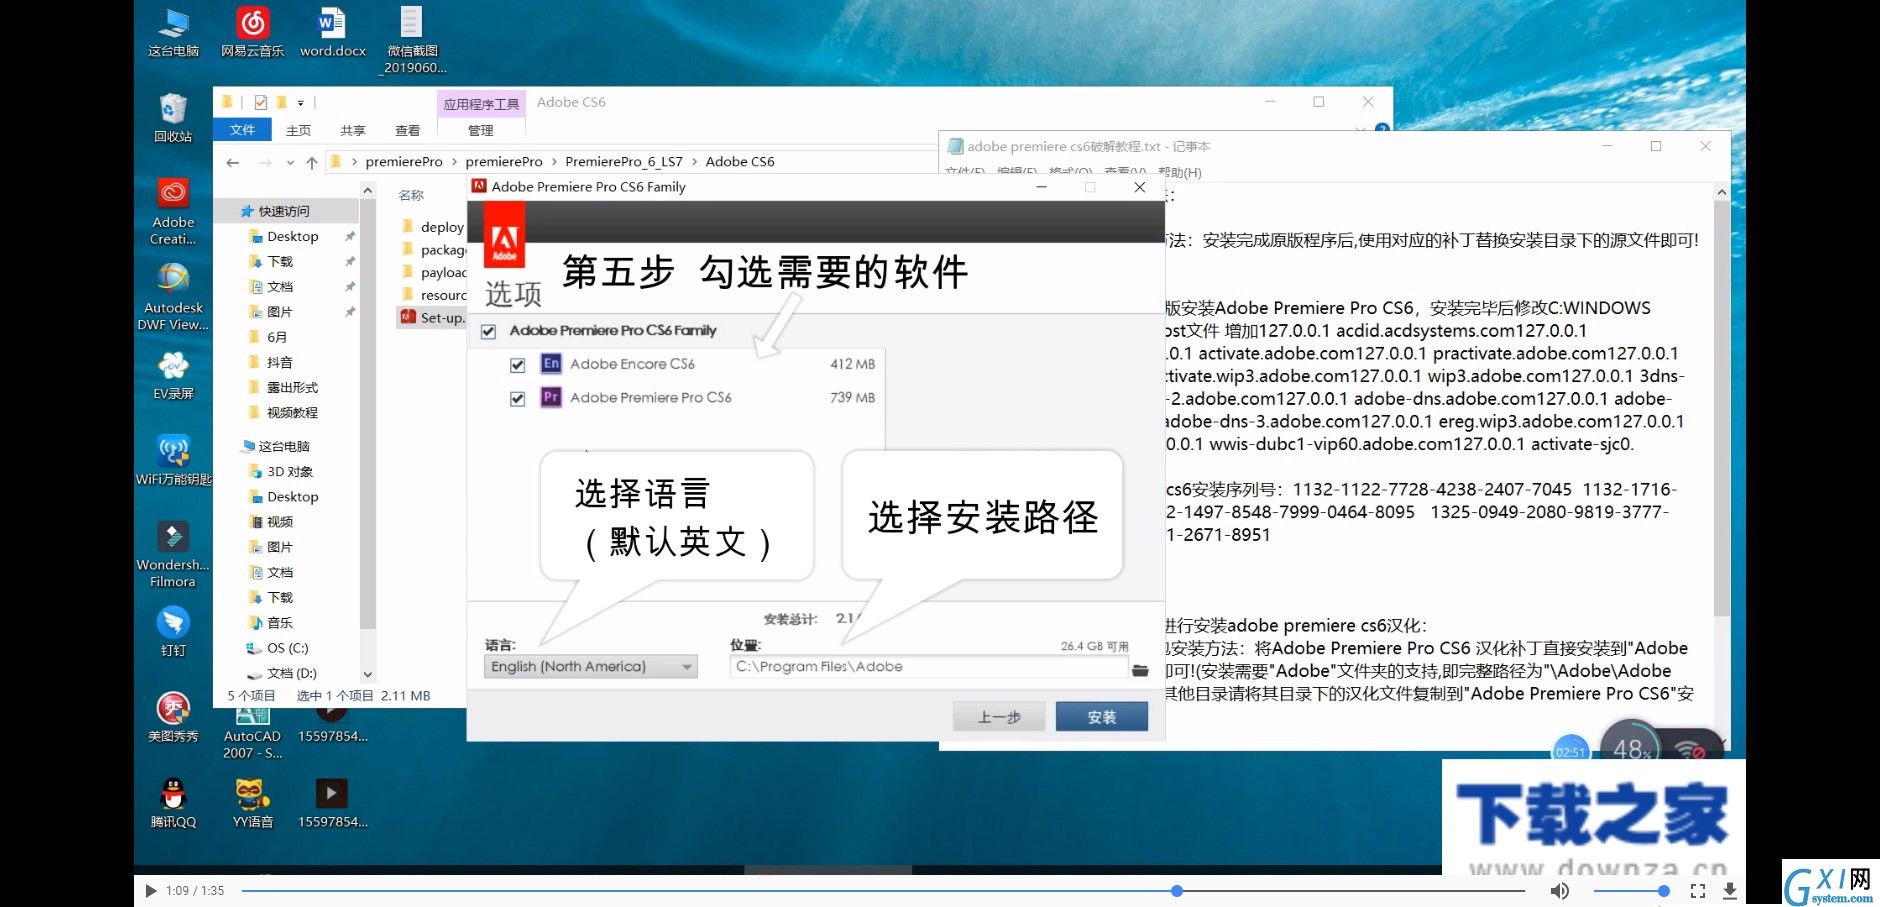Open the 文件 ribbon tab
Screen dimensions: 1880x907
pyautogui.click(x=242, y=130)
